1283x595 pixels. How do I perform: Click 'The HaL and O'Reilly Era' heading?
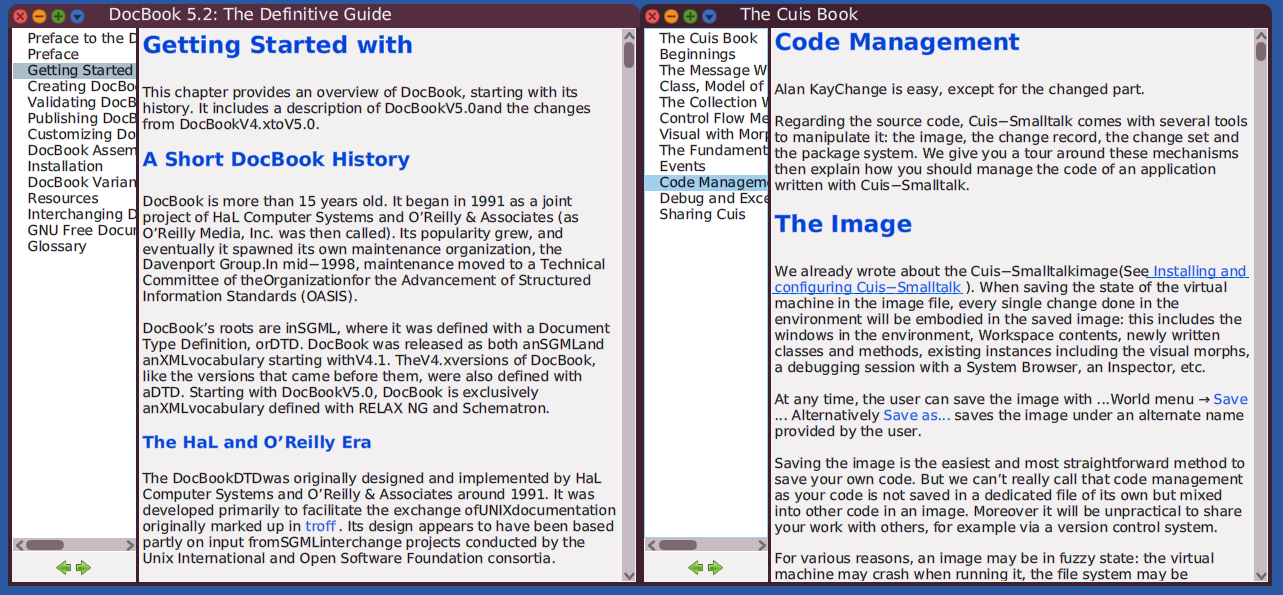(257, 442)
